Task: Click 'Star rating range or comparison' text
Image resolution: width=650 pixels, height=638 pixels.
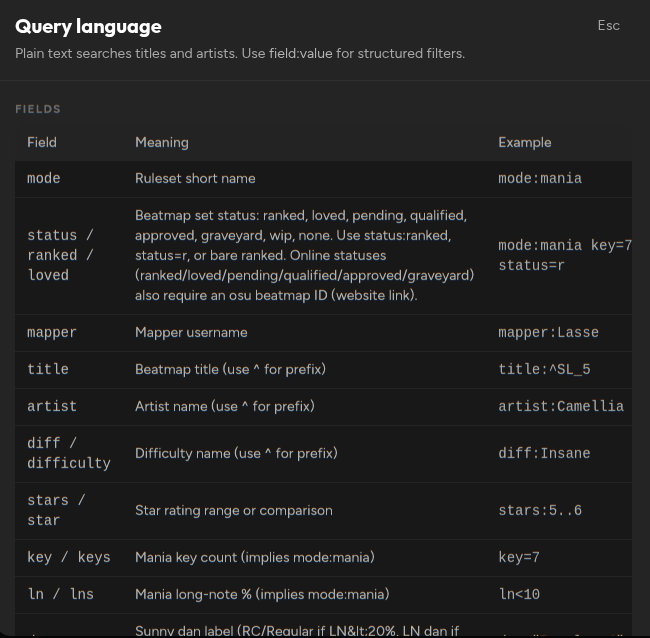Action: pos(234,510)
